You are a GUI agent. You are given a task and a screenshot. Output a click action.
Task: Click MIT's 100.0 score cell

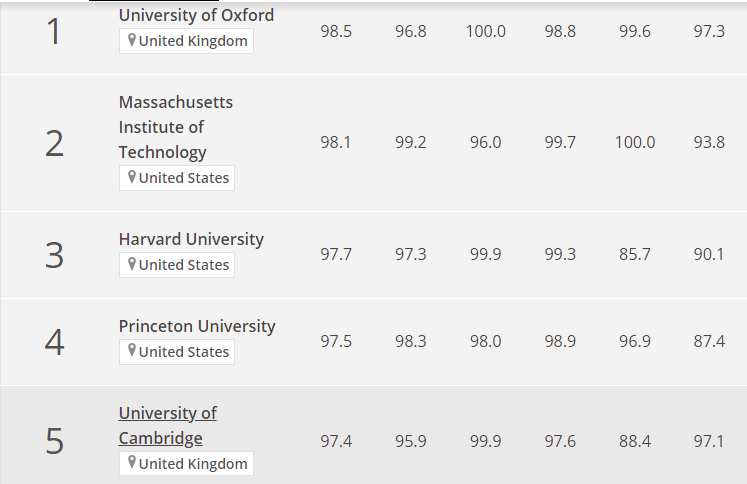point(635,142)
